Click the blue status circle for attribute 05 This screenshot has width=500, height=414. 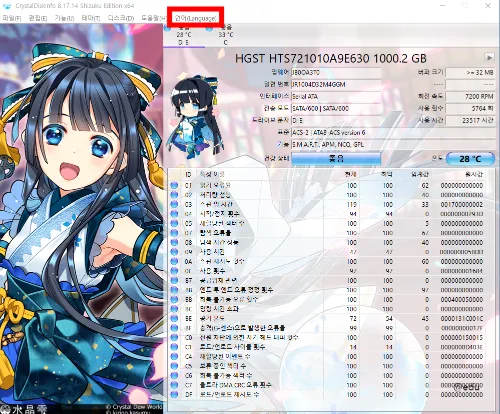coord(174,223)
